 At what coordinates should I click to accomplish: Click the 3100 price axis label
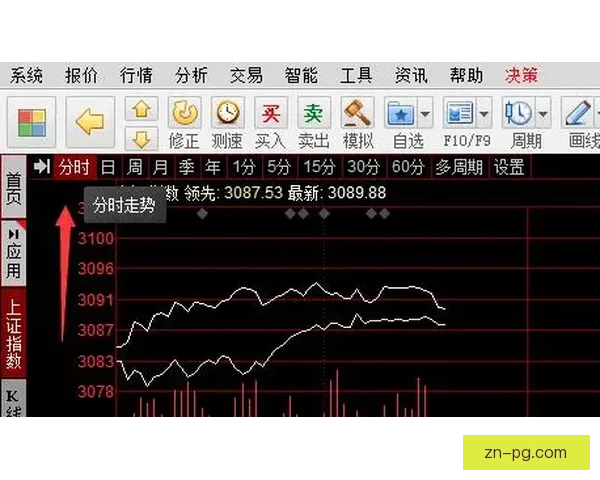coord(96,239)
